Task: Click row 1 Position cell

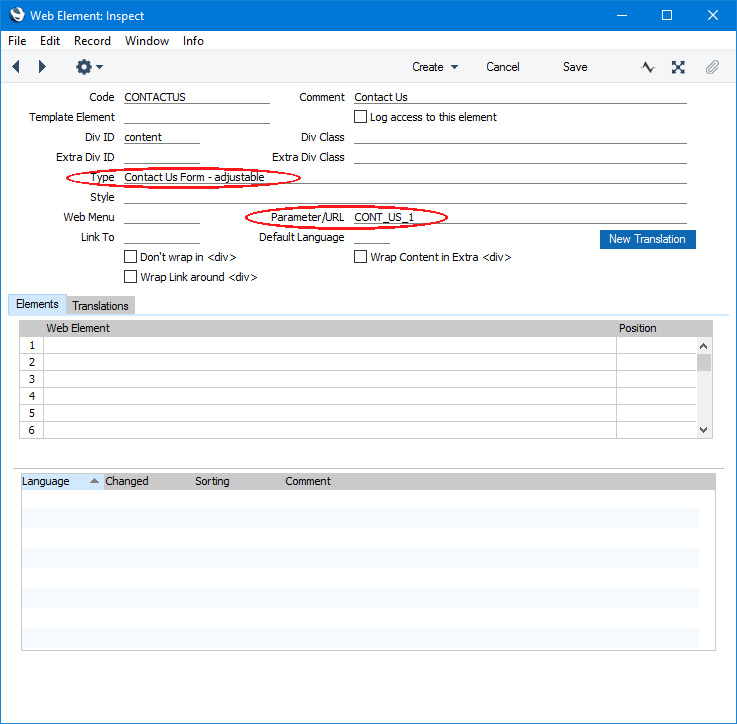Action: coord(656,345)
